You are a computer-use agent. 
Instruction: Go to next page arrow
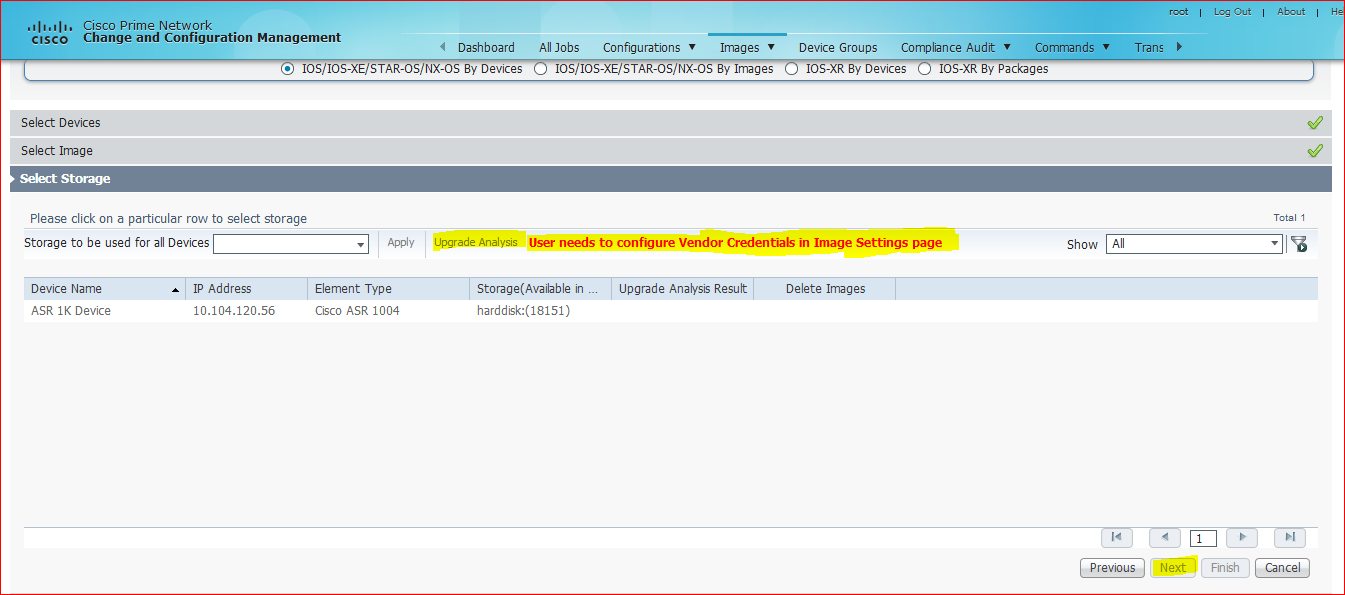1242,537
